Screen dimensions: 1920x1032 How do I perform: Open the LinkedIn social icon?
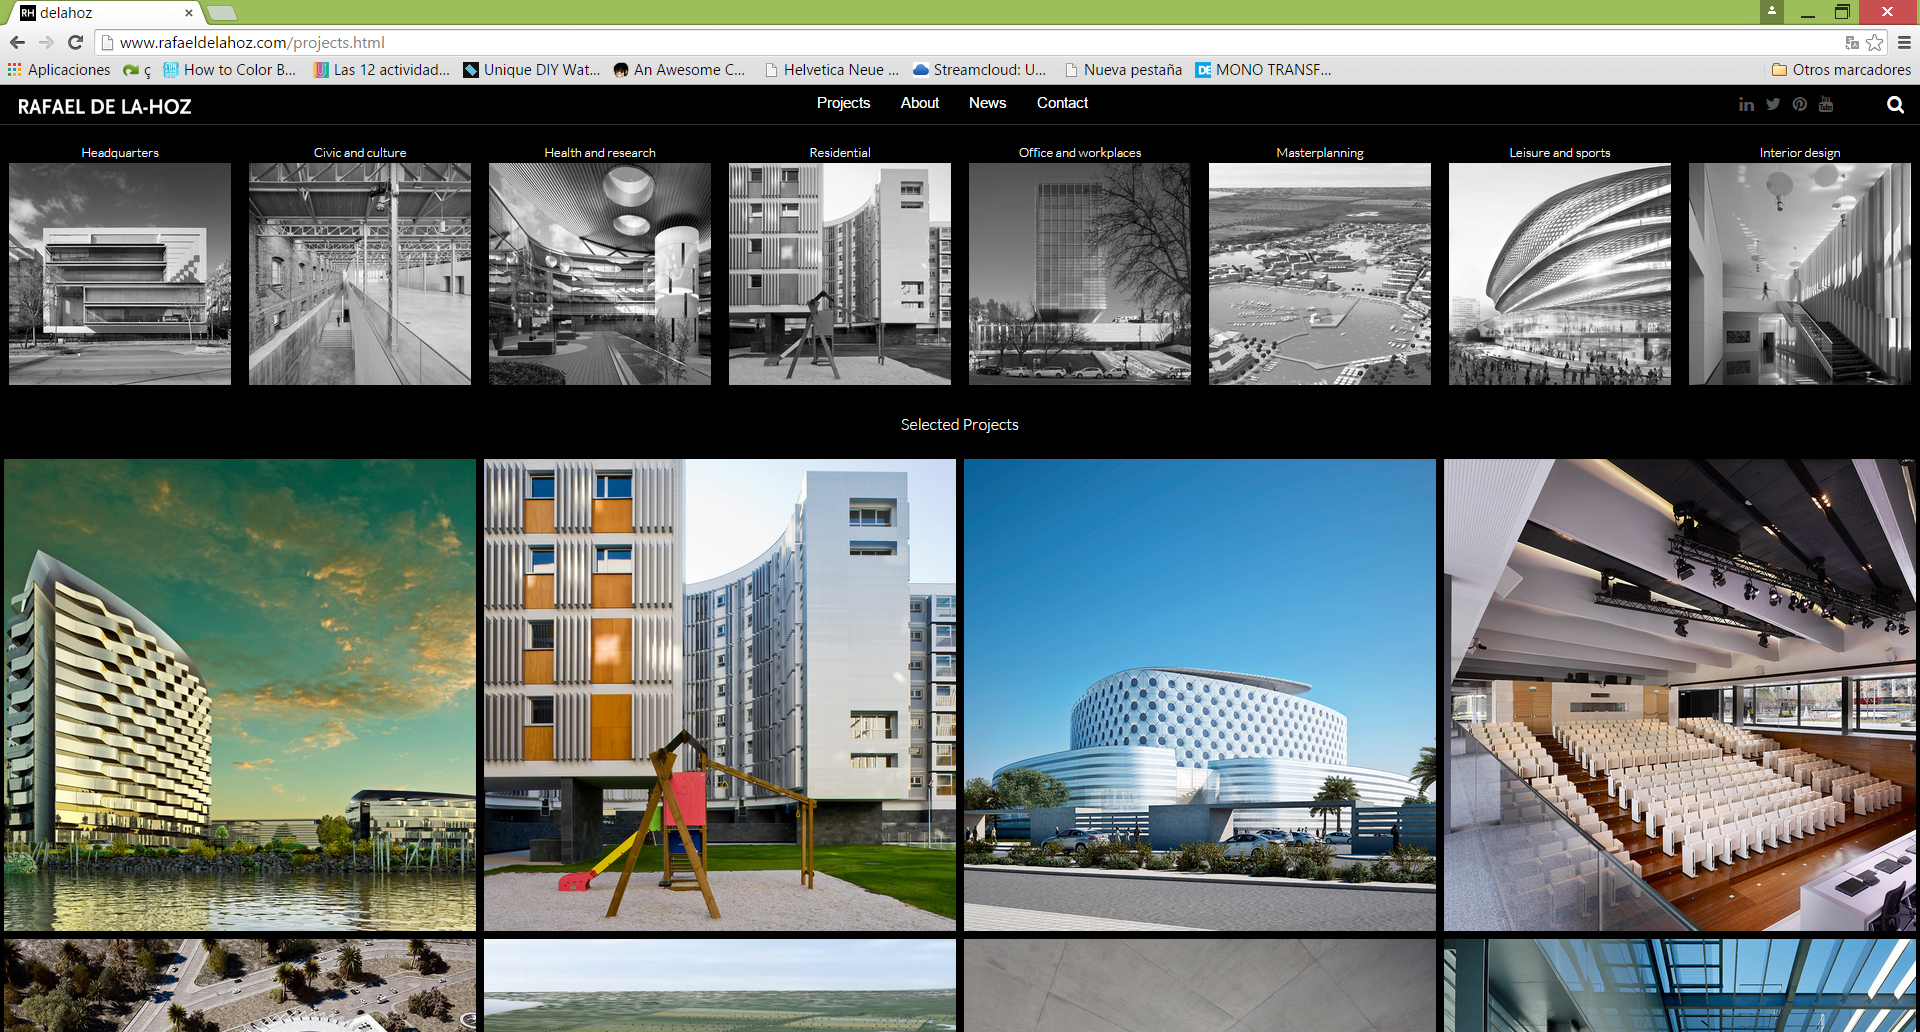(x=1746, y=104)
